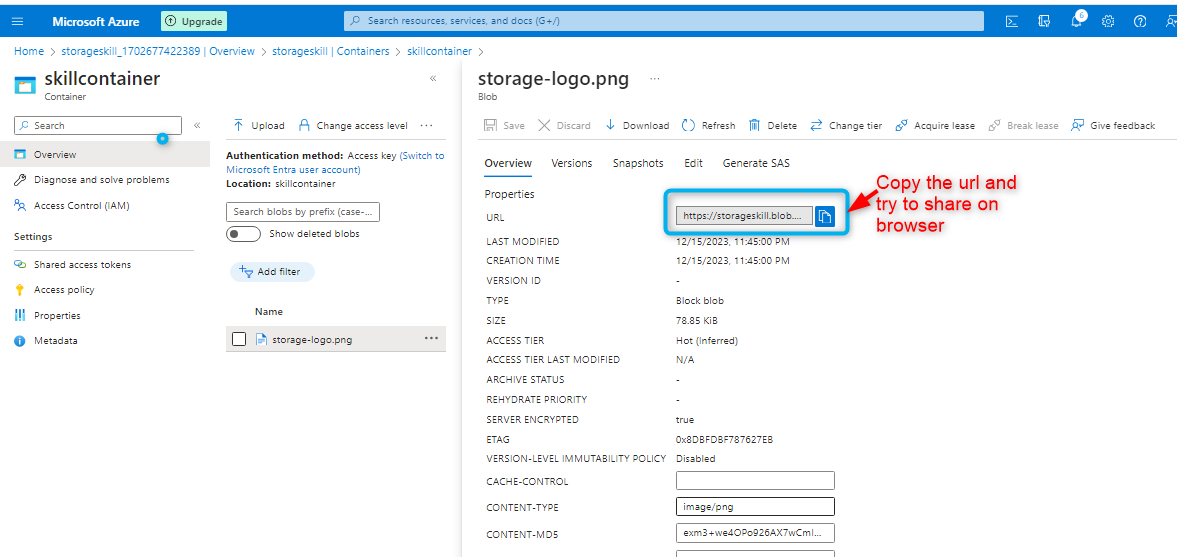Download the storage-logo.png blob
The height and width of the screenshot is (557, 1177).
(637, 126)
